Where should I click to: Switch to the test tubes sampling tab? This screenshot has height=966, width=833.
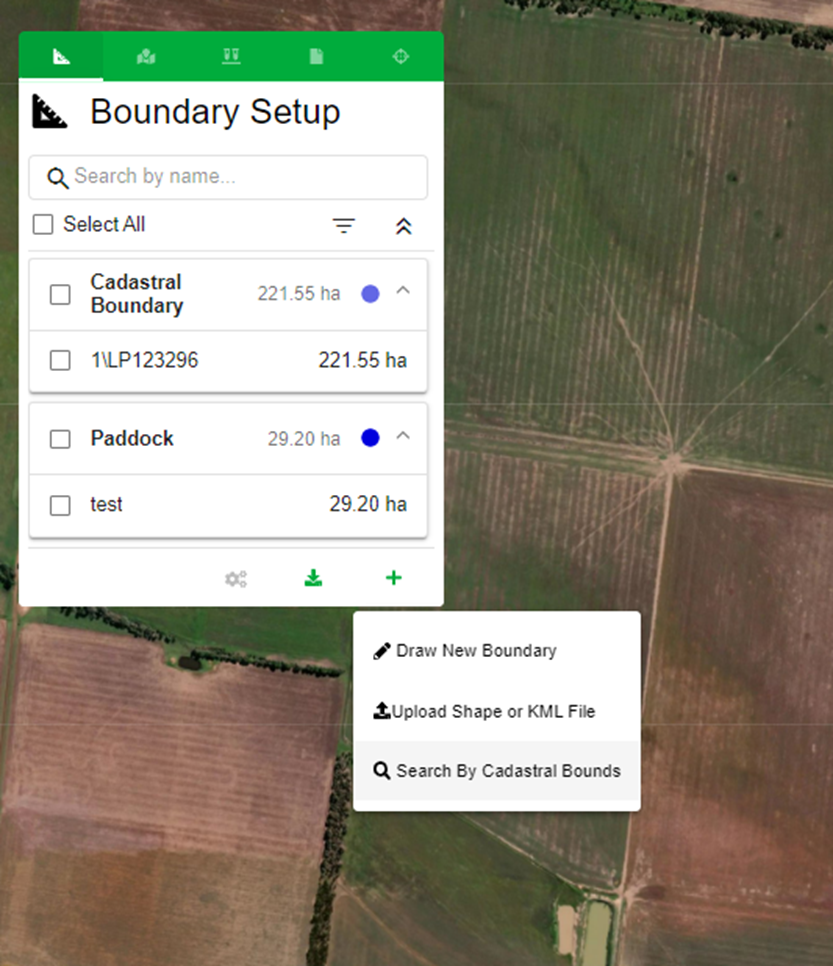231,57
